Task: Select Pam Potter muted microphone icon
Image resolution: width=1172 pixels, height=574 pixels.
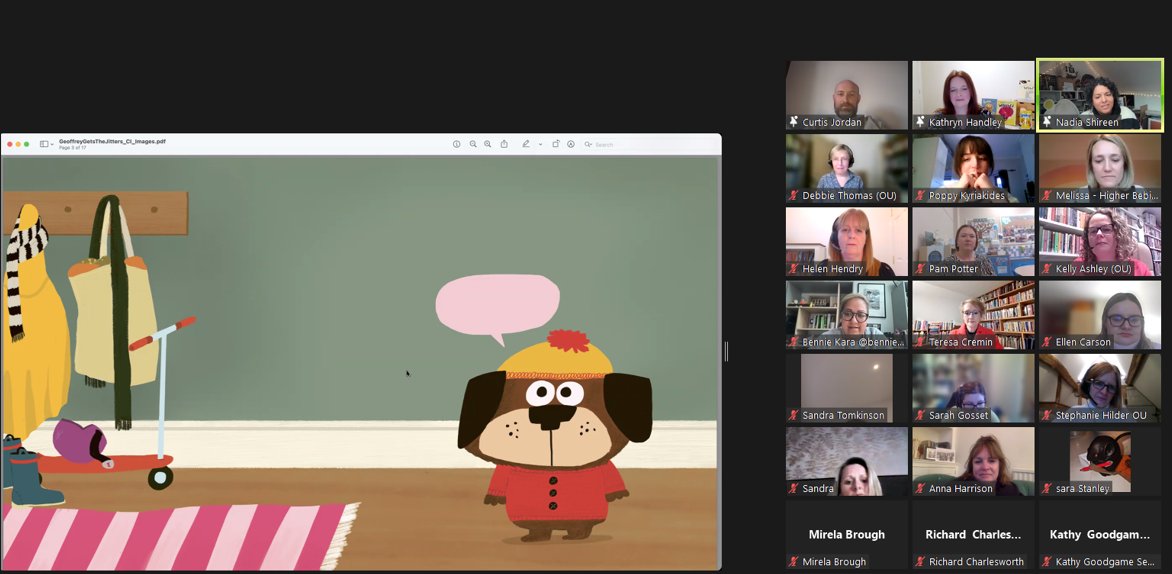Action: (920, 268)
